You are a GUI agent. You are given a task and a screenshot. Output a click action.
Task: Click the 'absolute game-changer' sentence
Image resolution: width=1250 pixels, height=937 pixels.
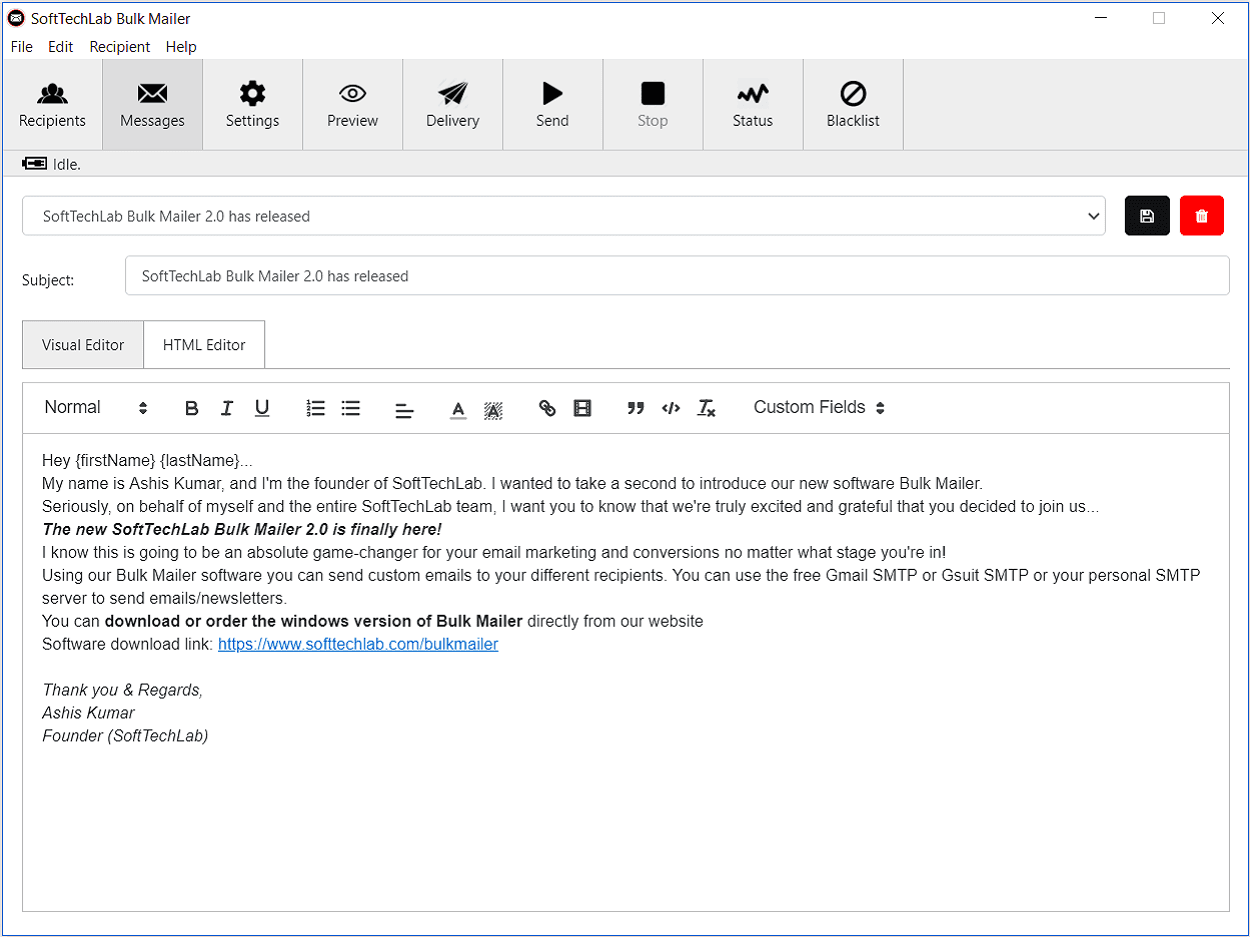point(494,552)
